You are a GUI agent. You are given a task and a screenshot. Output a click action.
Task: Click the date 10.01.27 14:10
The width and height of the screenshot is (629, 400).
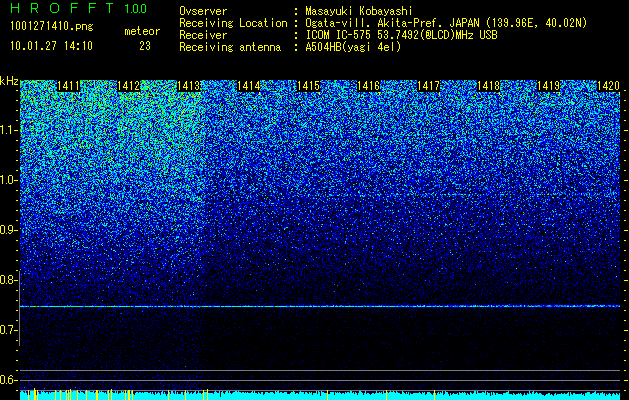click(x=51, y=46)
